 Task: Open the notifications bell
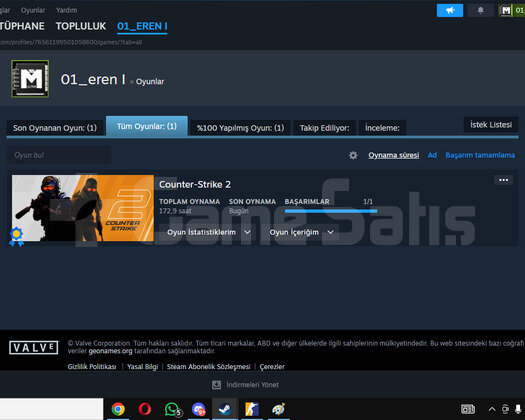pyautogui.click(x=480, y=10)
